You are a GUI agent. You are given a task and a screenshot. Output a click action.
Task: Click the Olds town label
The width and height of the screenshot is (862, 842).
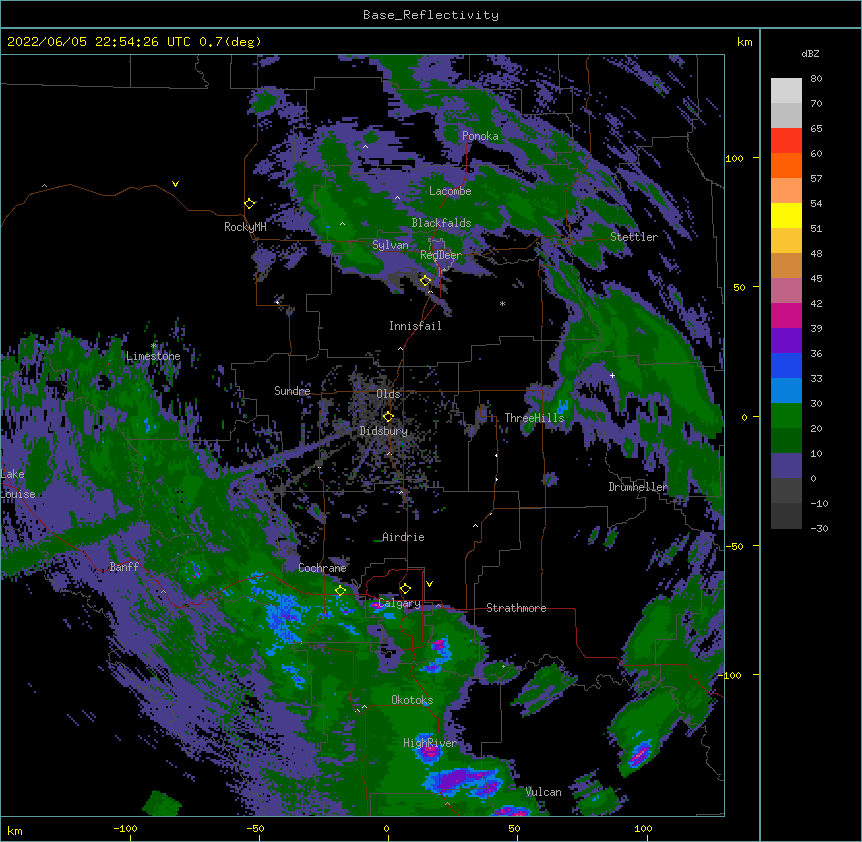(x=388, y=394)
